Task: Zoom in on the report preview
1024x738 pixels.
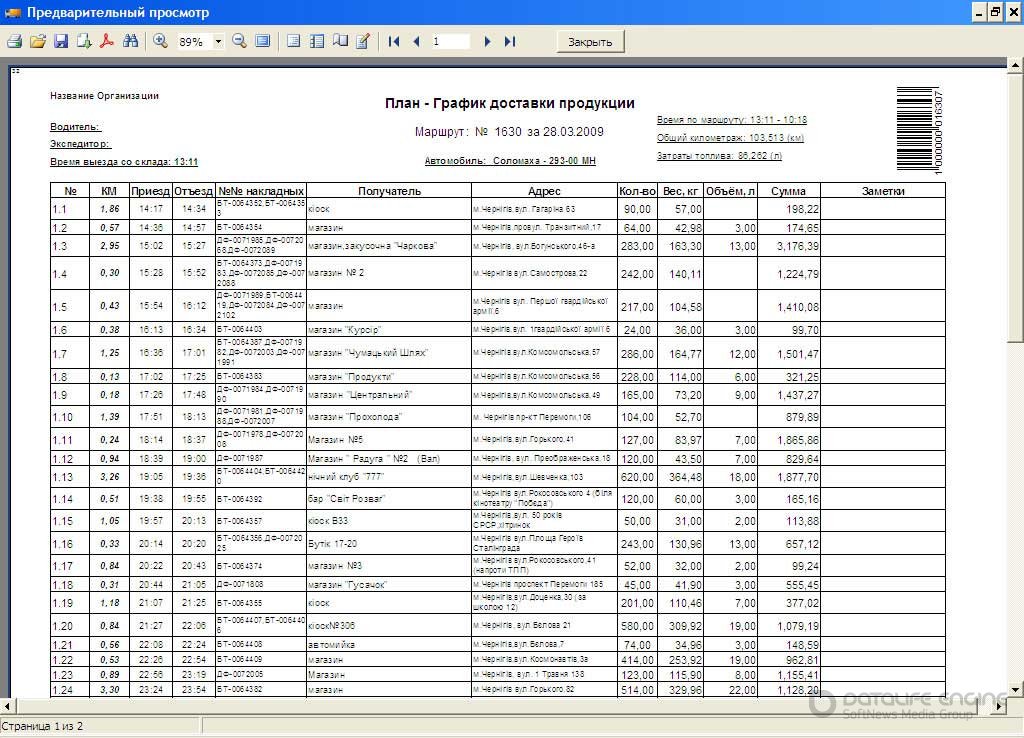Action: pos(160,41)
